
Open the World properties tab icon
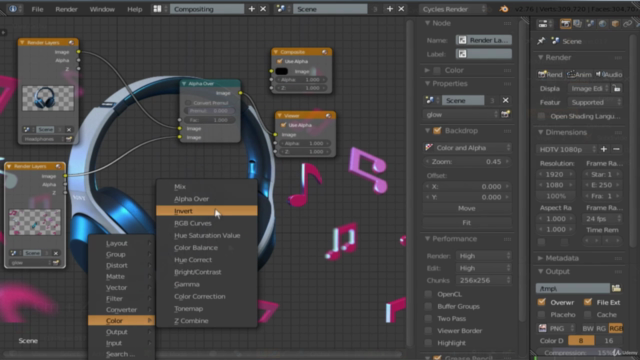click(602, 24)
